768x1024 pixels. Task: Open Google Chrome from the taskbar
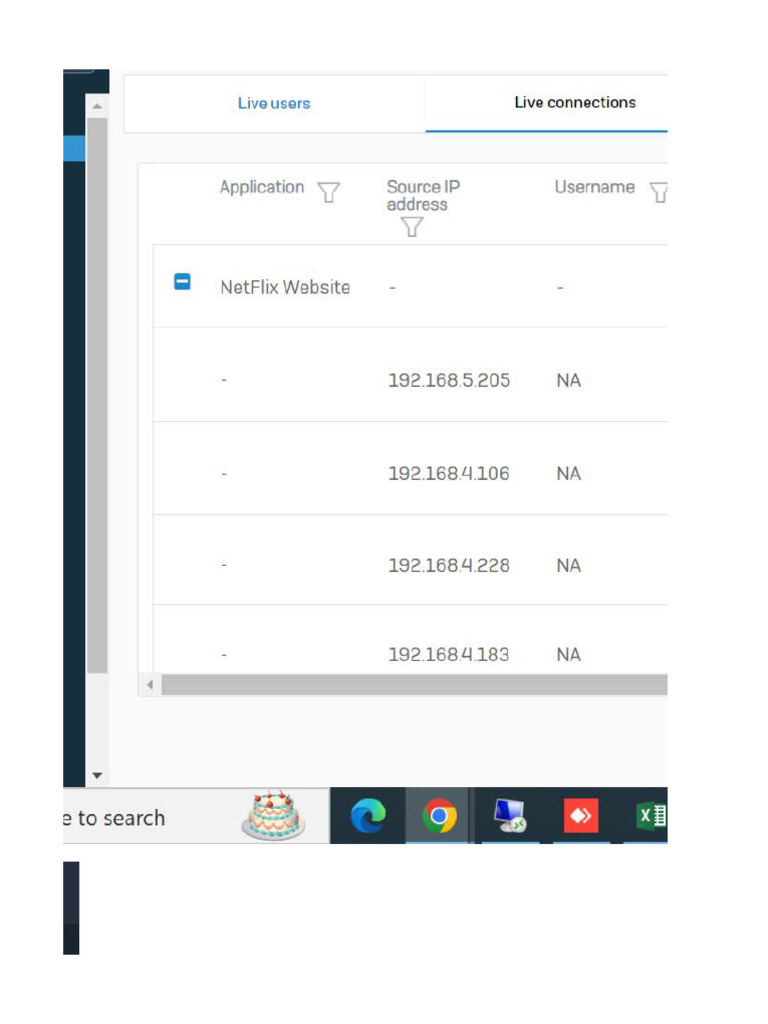click(439, 816)
